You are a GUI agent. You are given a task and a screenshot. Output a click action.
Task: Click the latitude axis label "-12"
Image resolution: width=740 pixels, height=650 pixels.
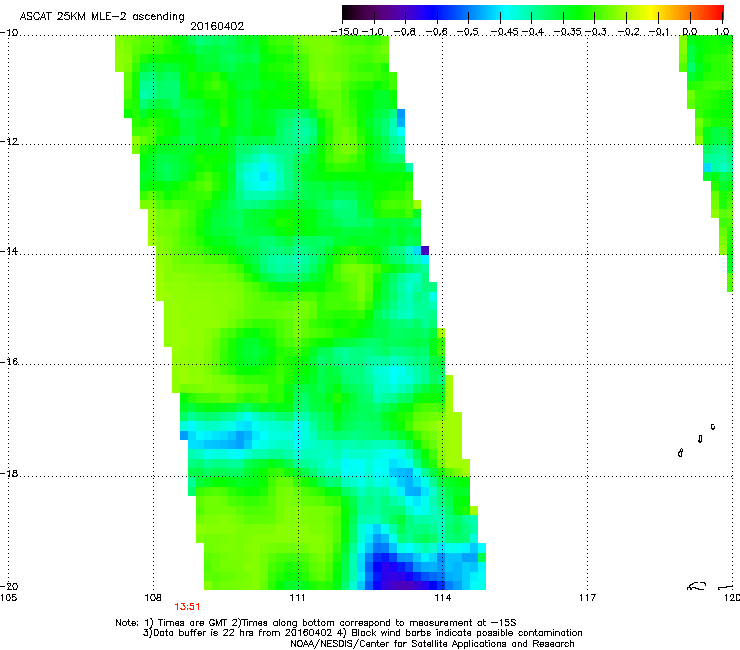pyautogui.click(x=9, y=142)
